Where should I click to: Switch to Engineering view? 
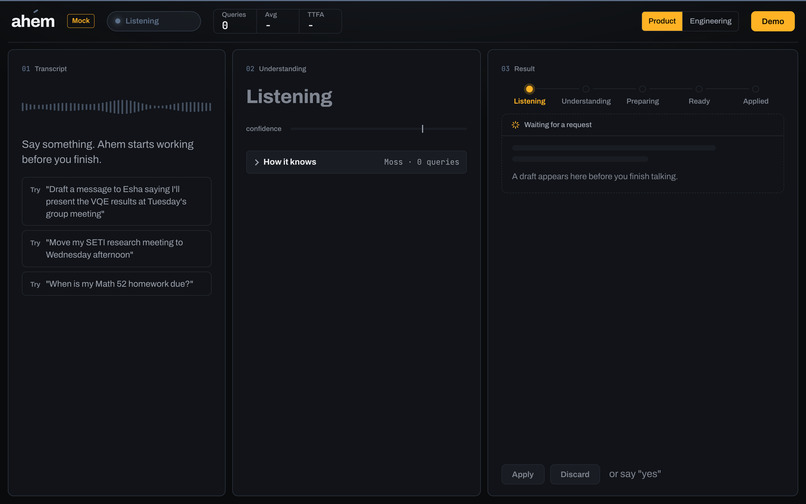(x=710, y=21)
